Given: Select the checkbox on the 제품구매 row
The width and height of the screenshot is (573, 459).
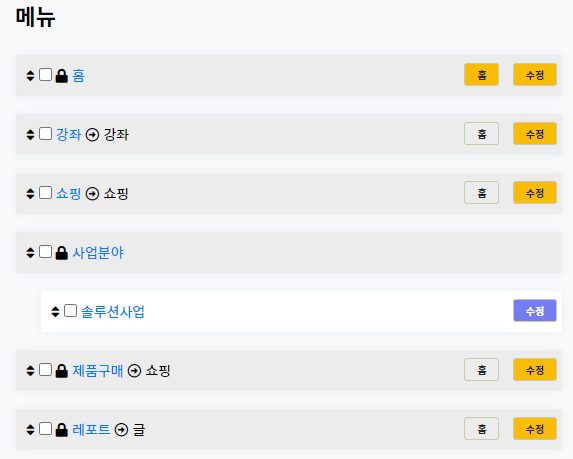Looking at the screenshot, I should 45,369.
